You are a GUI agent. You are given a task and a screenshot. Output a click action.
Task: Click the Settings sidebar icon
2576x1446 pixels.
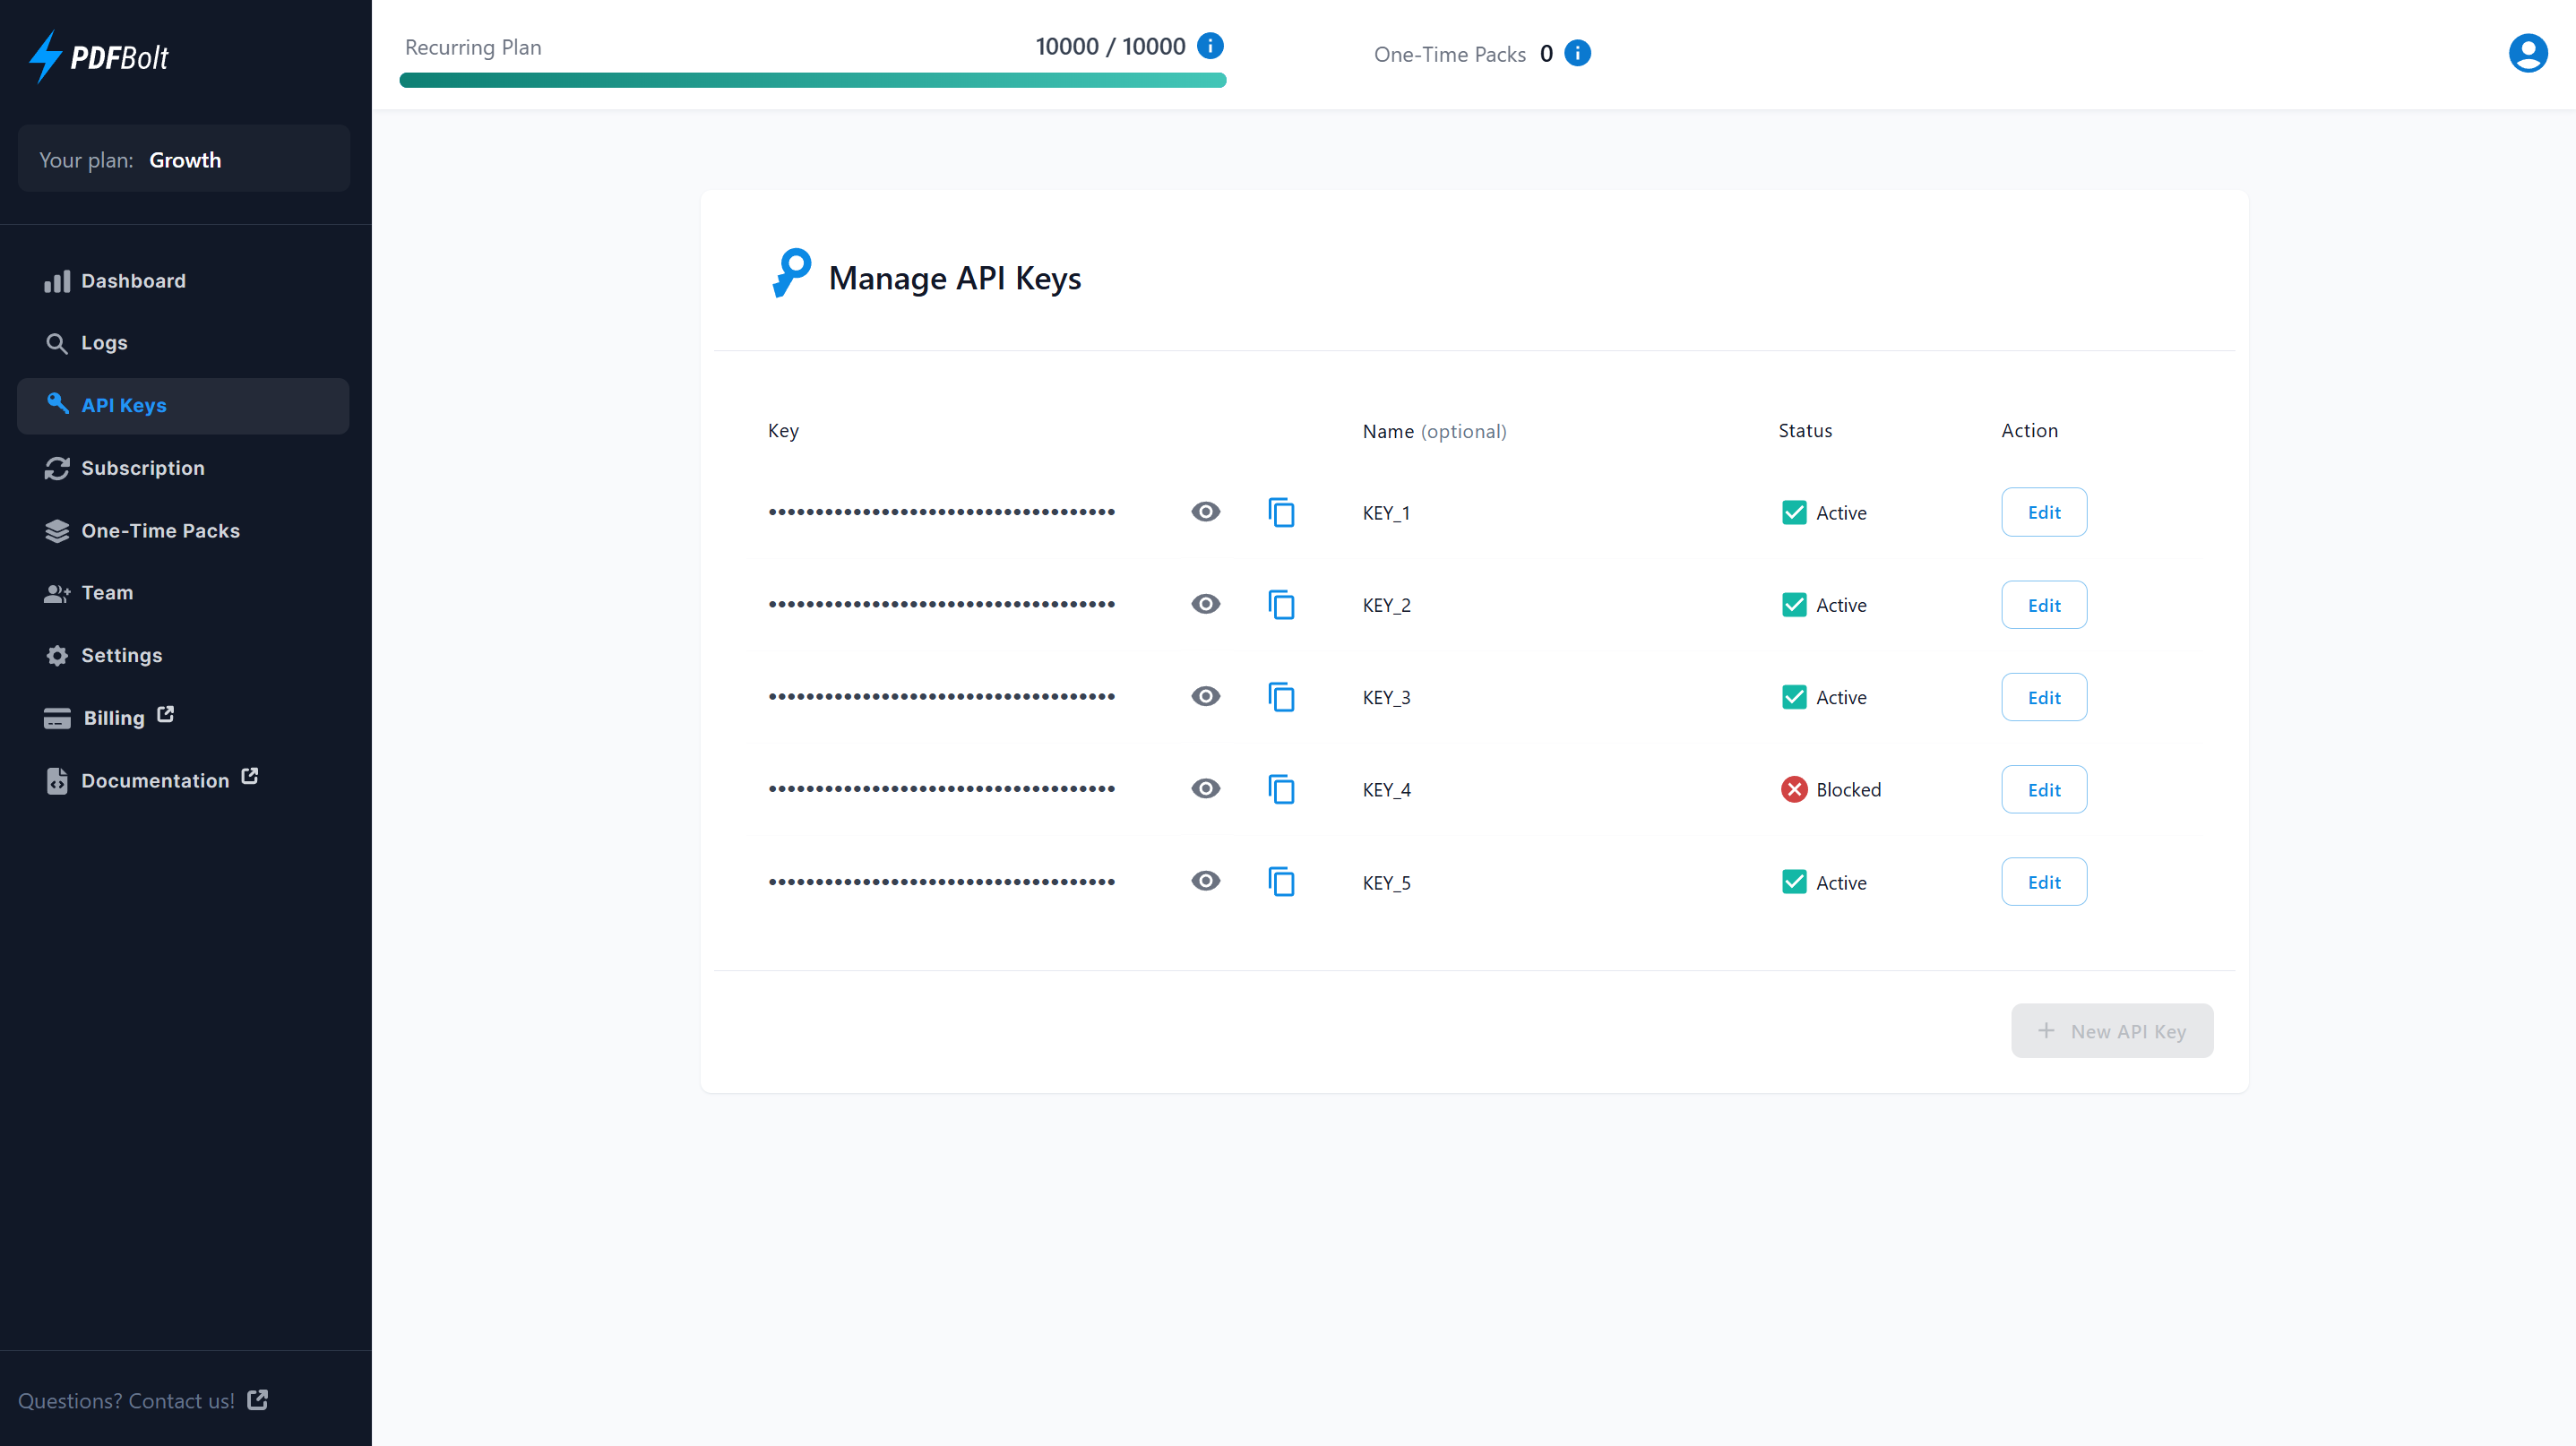56,655
